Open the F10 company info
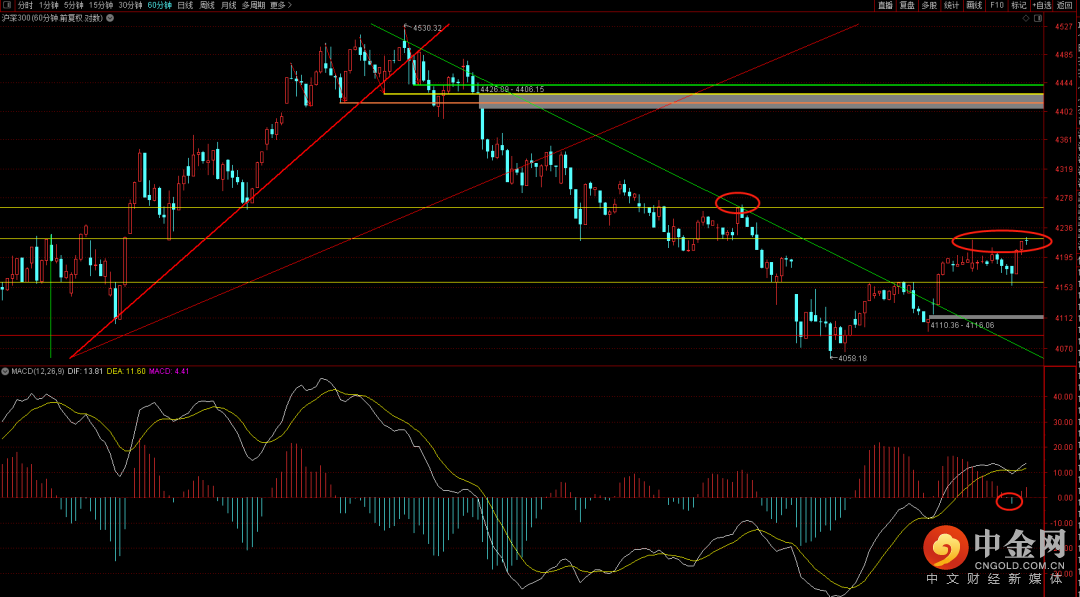The width and height of the screenshot is (1080, 597). (996, 5)
